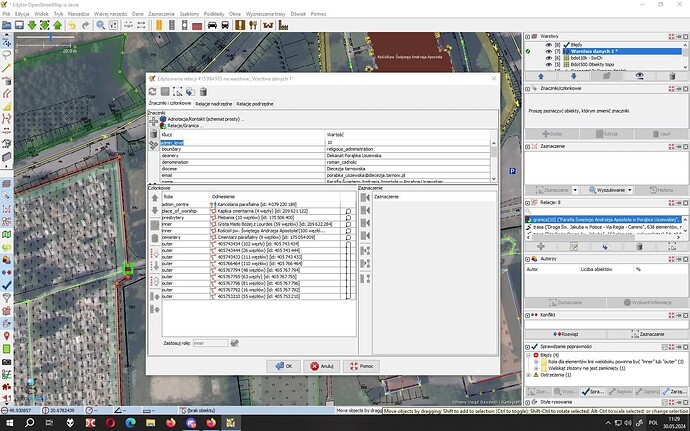This screenshot has height=431, width=690.
Task: Undo last action yellow arrow
Action: (x=72, y=25)
